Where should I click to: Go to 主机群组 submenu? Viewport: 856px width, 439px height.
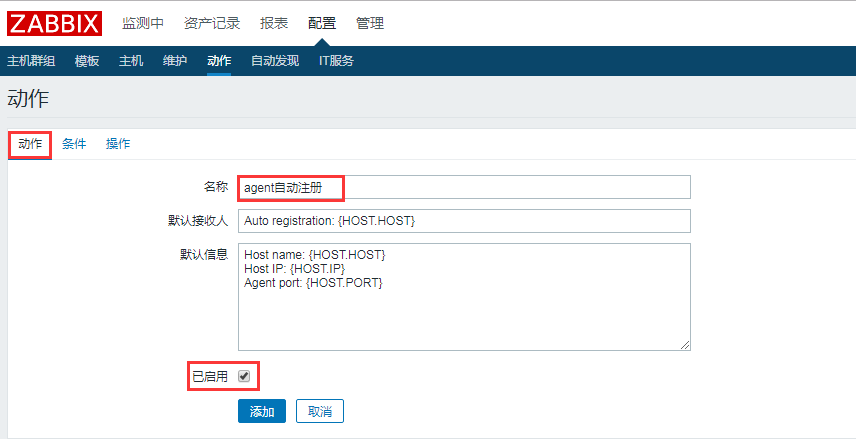[31, 61]
